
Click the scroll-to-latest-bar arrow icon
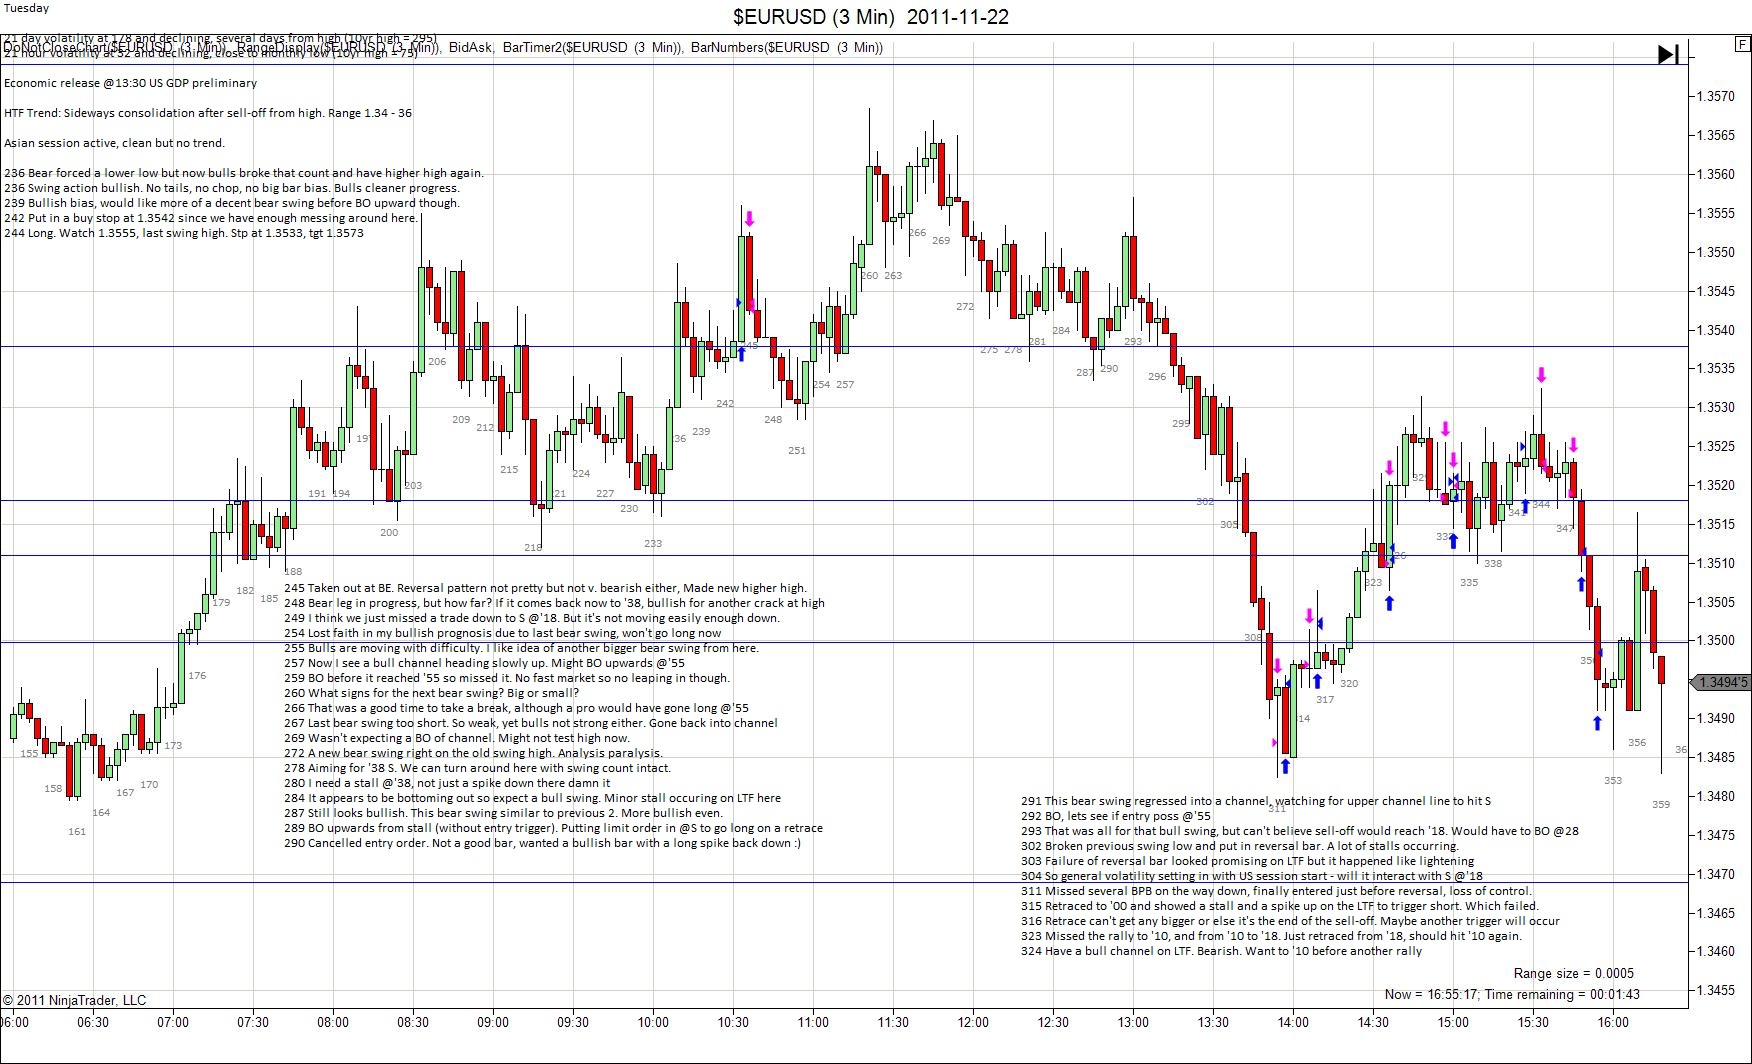click(1669, 54)
